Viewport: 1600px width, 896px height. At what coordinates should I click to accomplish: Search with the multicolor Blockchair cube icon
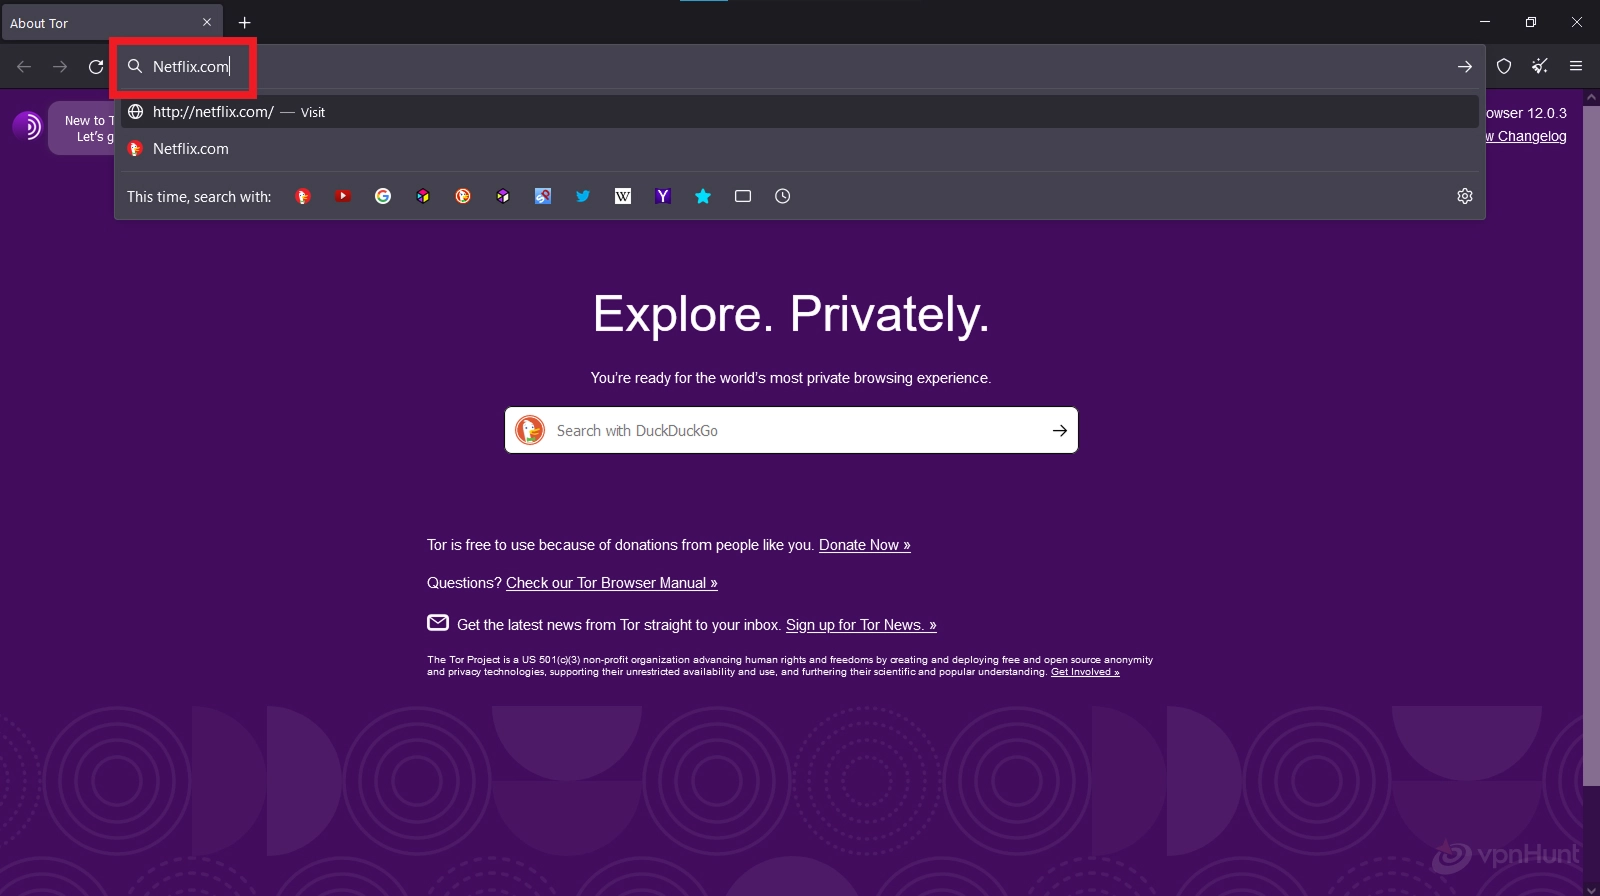coord(423,196)
